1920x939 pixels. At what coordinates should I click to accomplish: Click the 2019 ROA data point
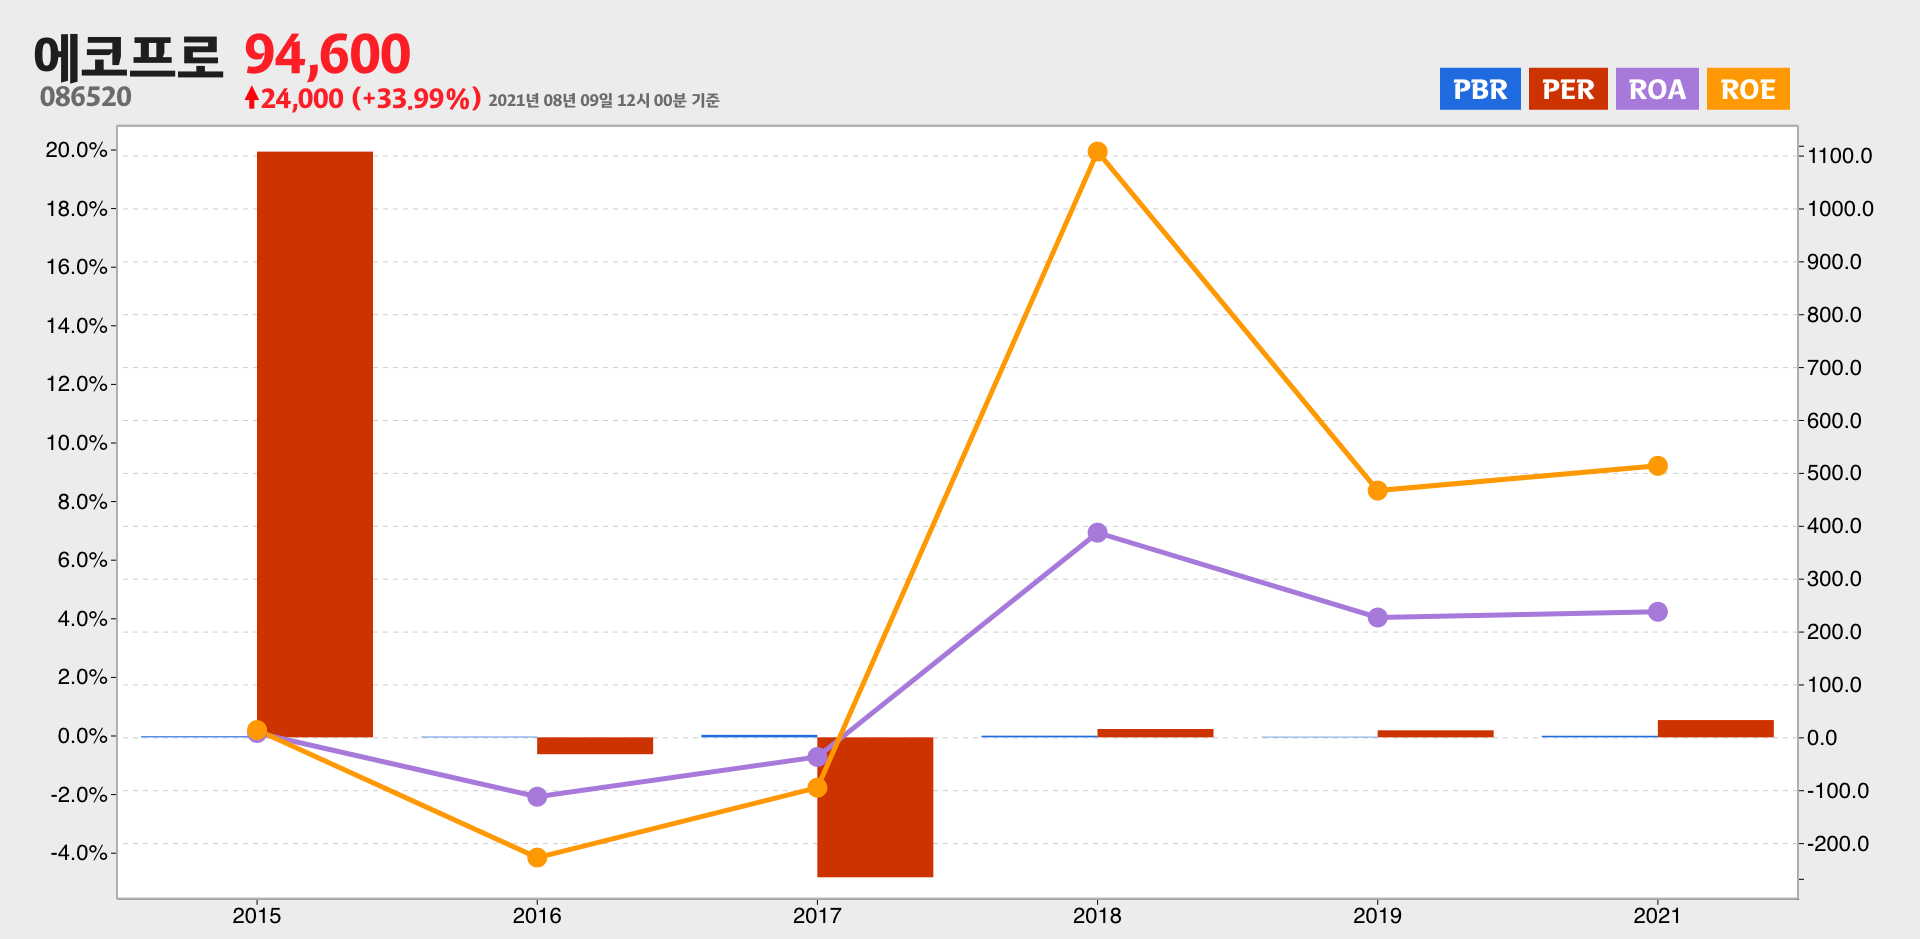(x=1377, y=618)
